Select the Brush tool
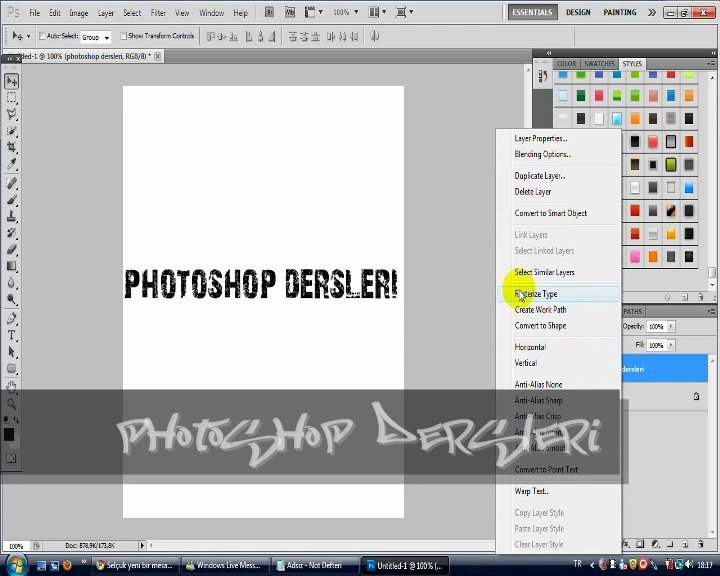 click(x=12, y=200)
